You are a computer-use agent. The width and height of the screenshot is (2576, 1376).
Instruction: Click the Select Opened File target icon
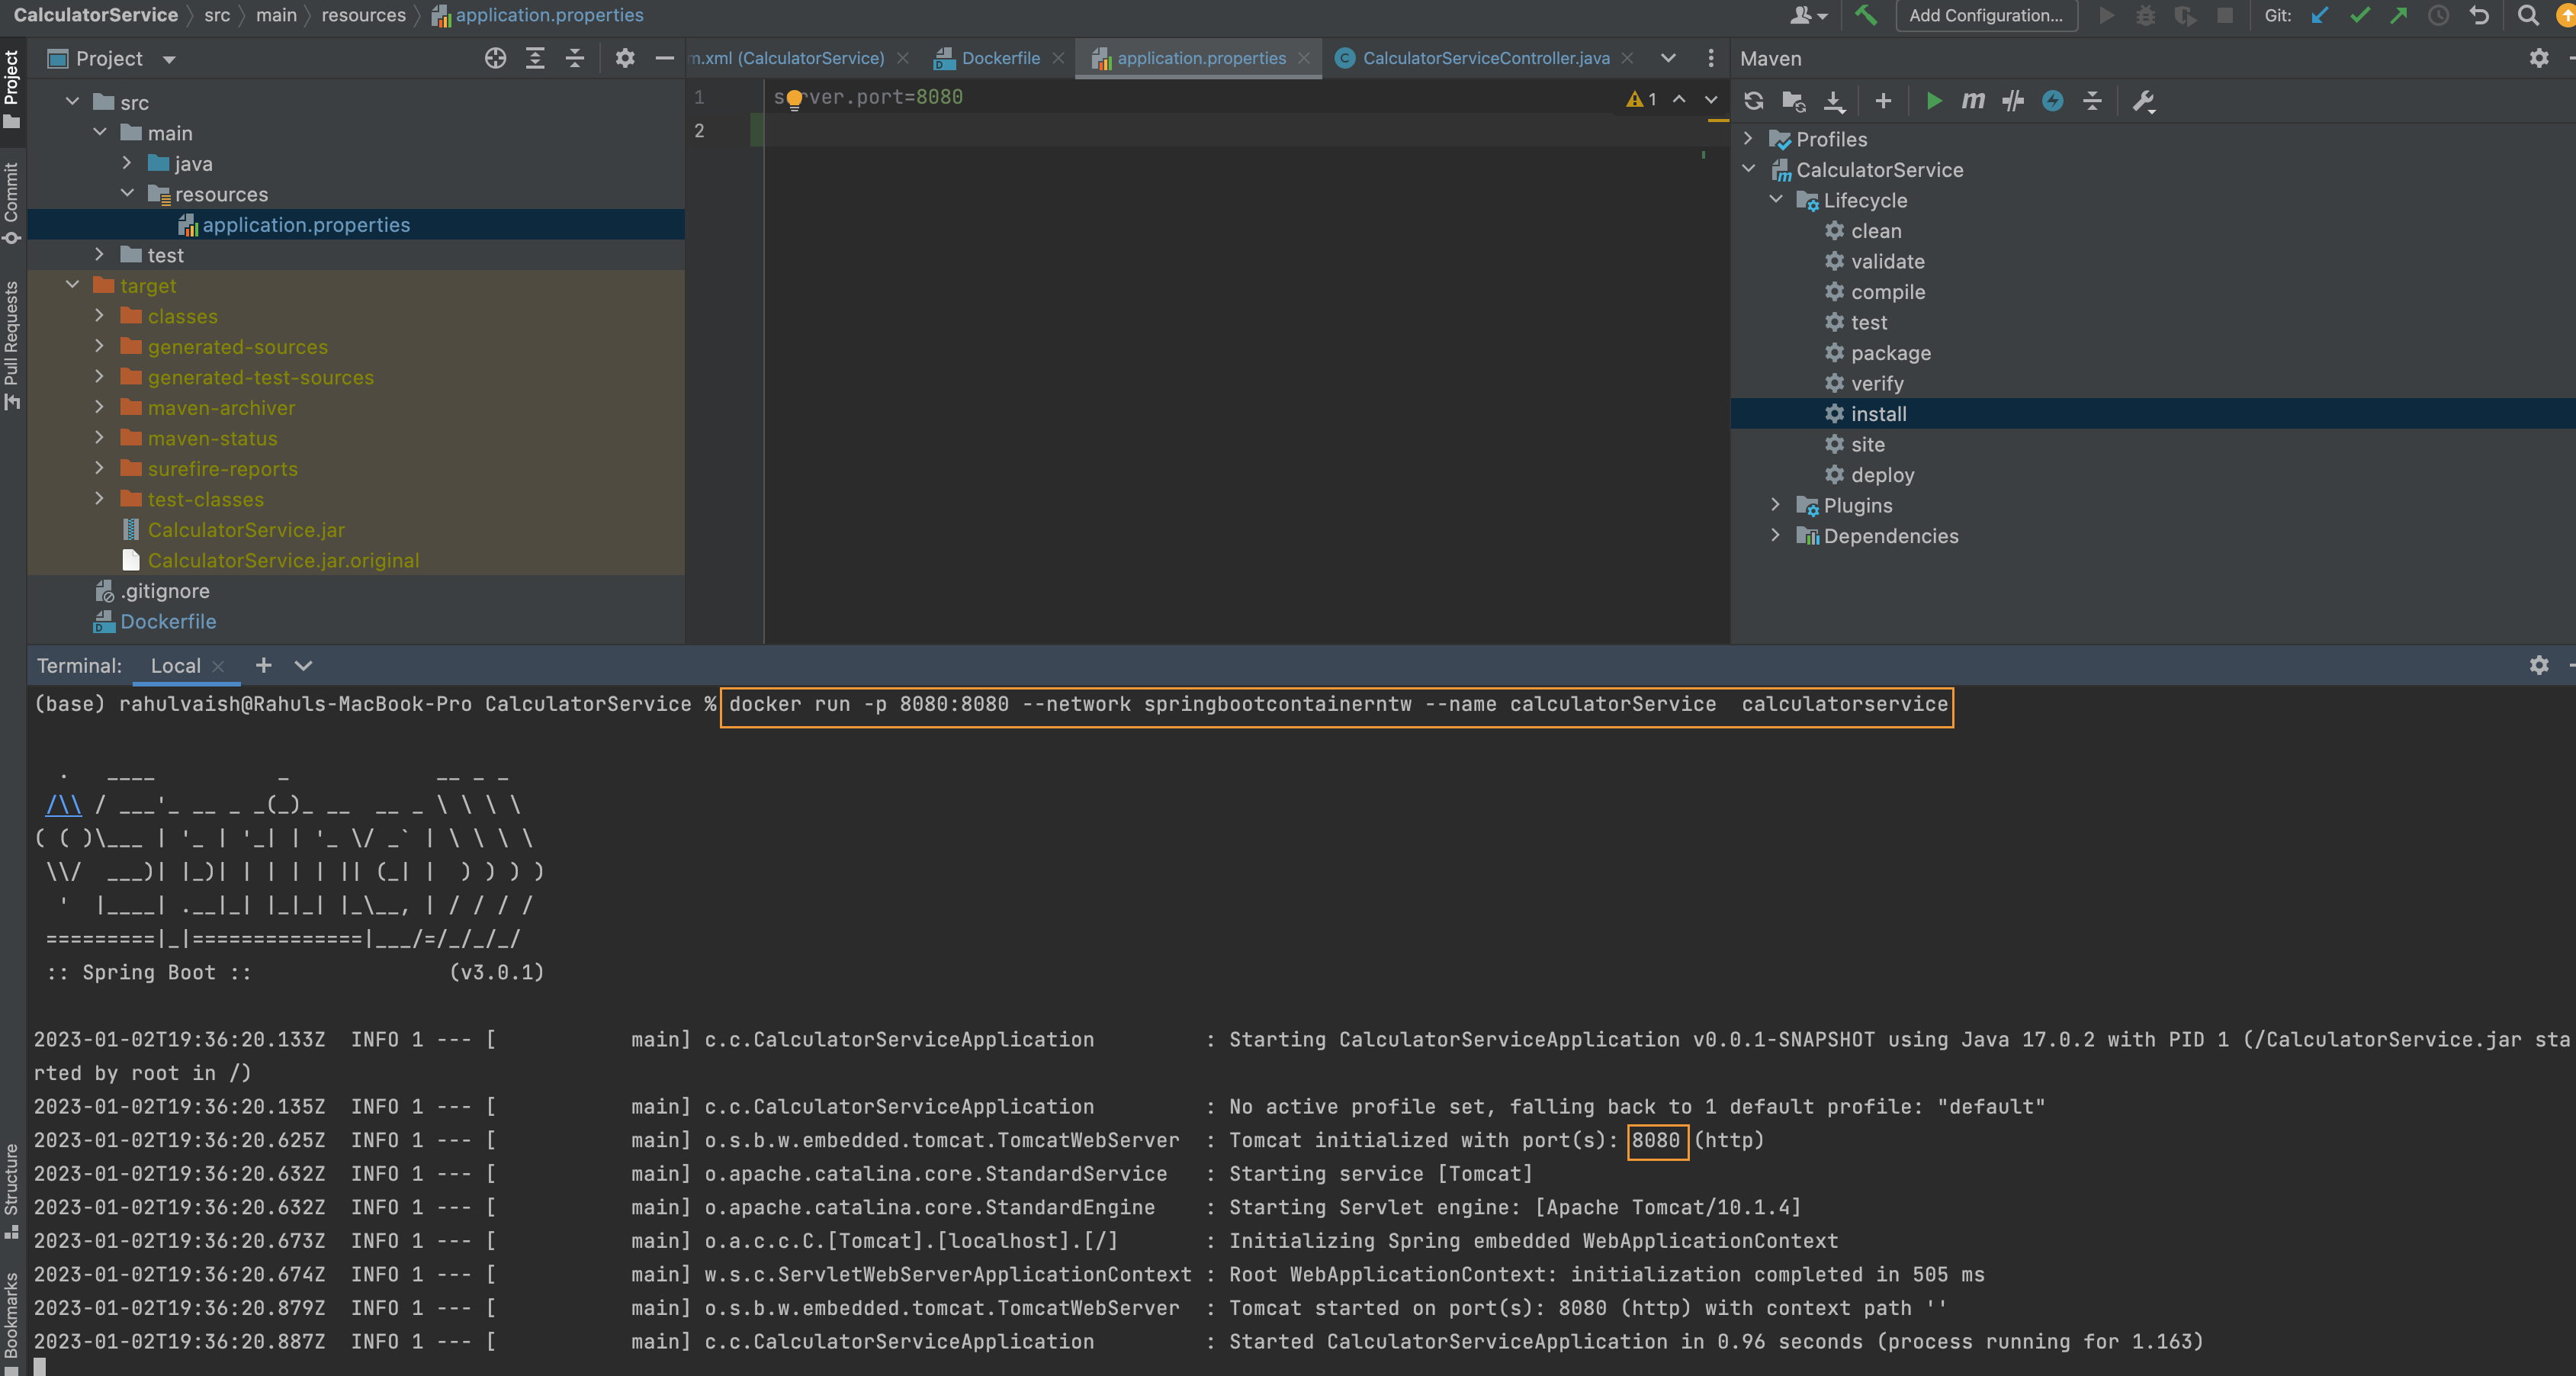(x=495, y=58)
